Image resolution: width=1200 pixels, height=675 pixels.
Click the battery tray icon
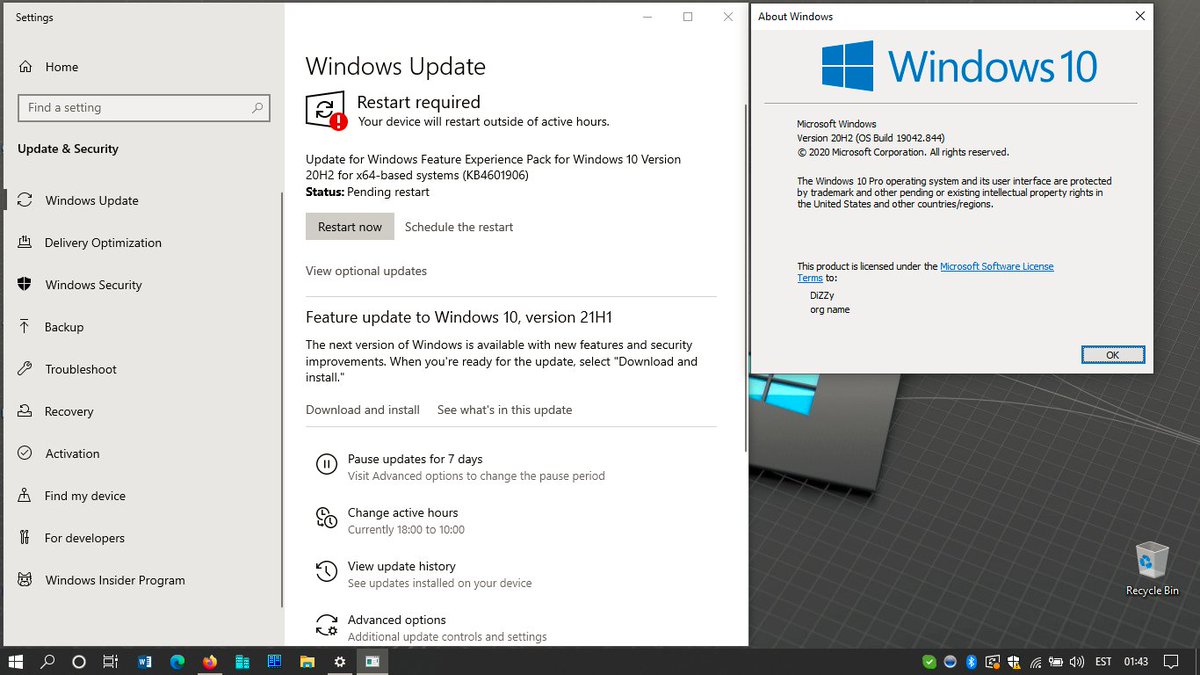tap(1056, 662)
